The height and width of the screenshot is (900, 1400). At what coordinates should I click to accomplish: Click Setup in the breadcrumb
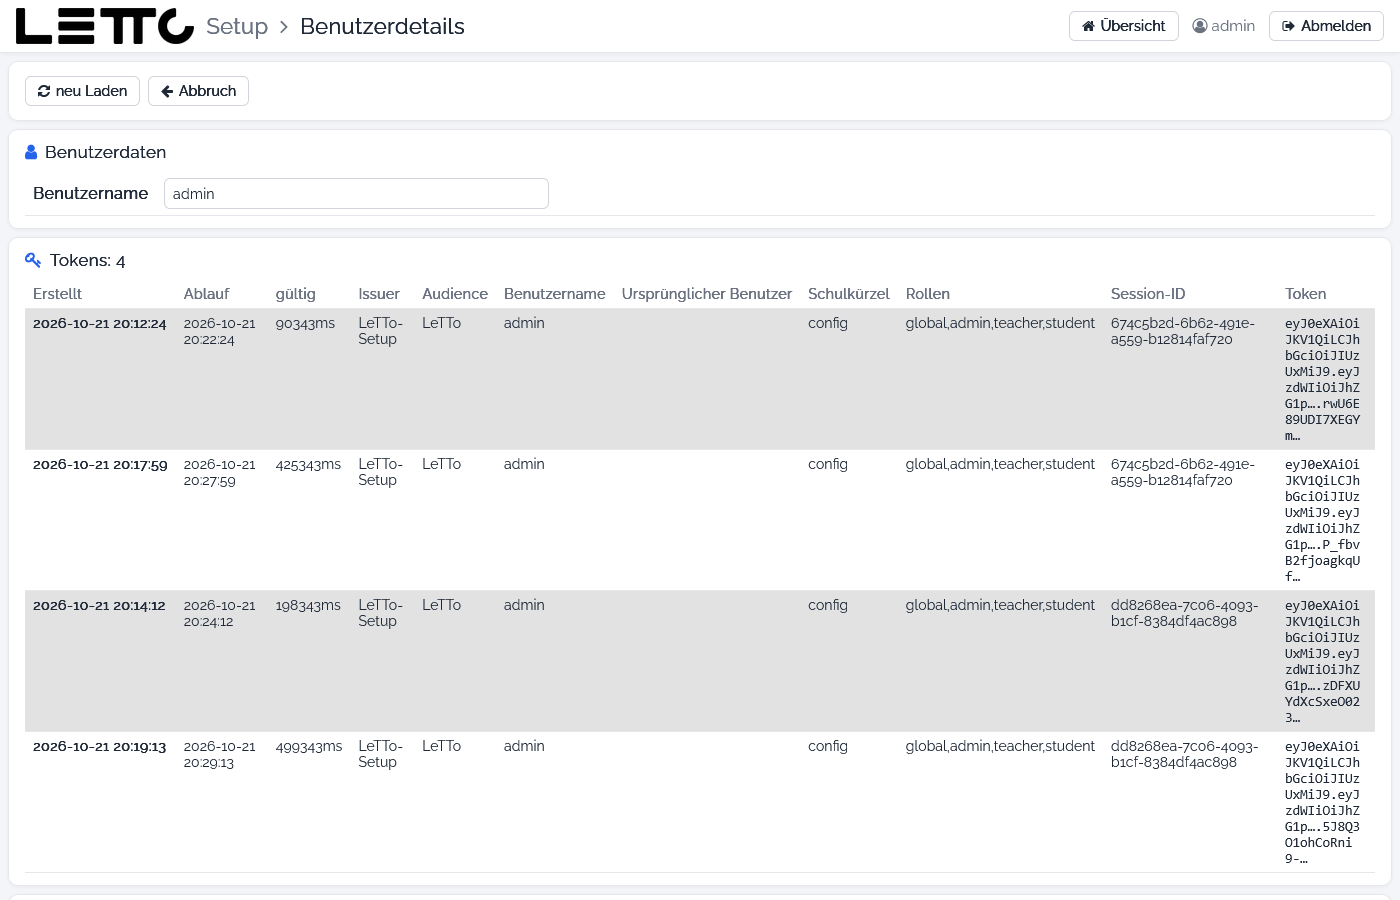point(237,26)
